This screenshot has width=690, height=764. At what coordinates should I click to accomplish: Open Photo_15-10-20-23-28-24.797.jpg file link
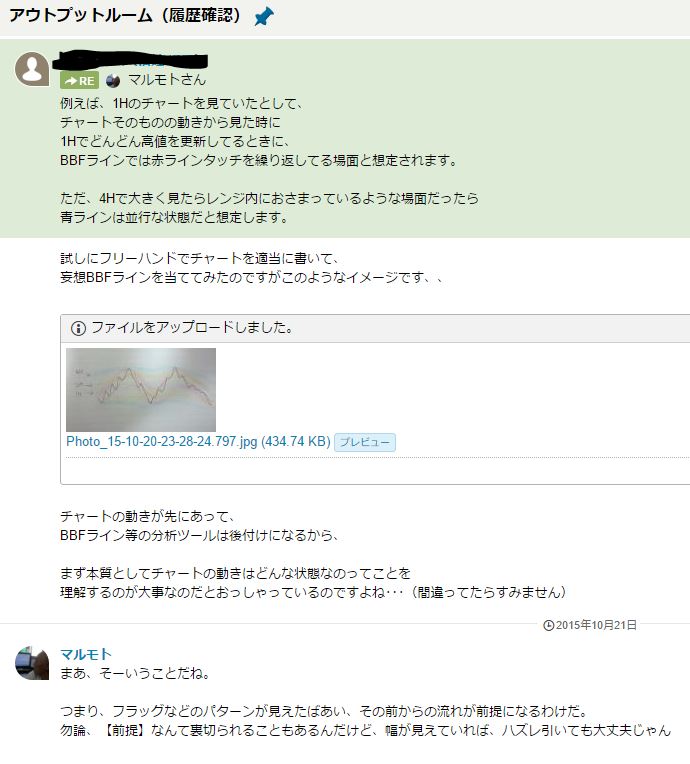[x=198, y=441]
